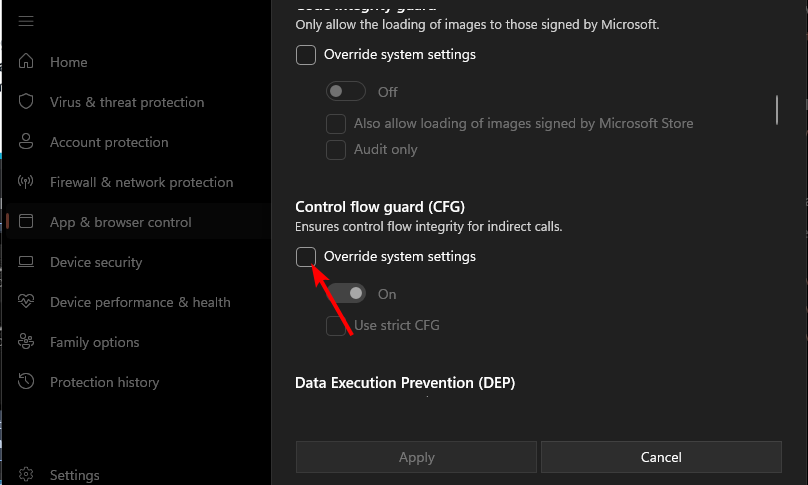This screenshot has height=485, width=808.
Task: Select the Virus & threat protection shield icon
Action: [27, 102]
